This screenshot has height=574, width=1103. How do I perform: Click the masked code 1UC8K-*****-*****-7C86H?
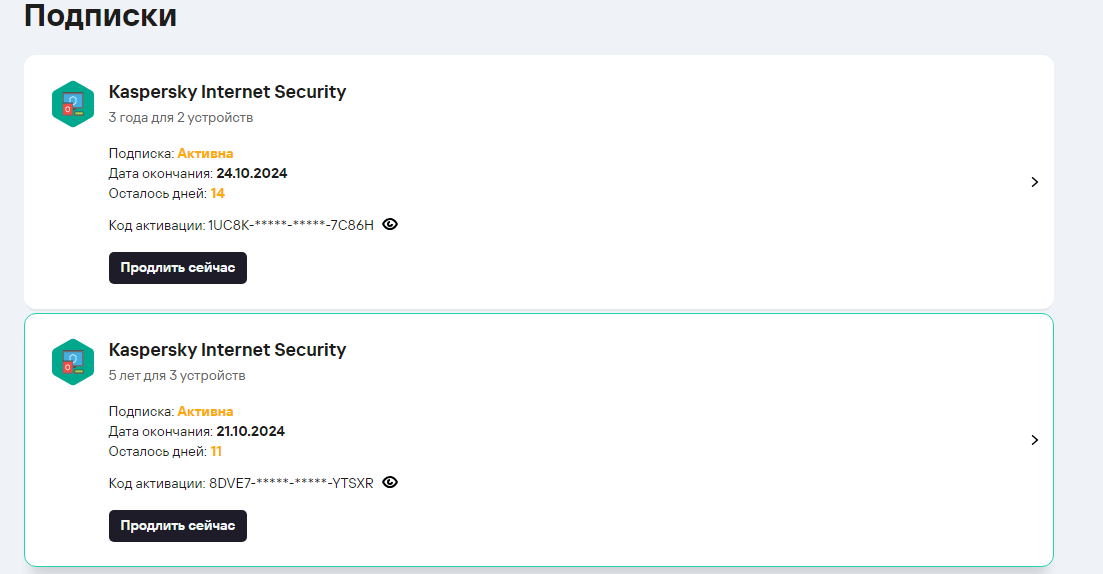coord(291,225)
